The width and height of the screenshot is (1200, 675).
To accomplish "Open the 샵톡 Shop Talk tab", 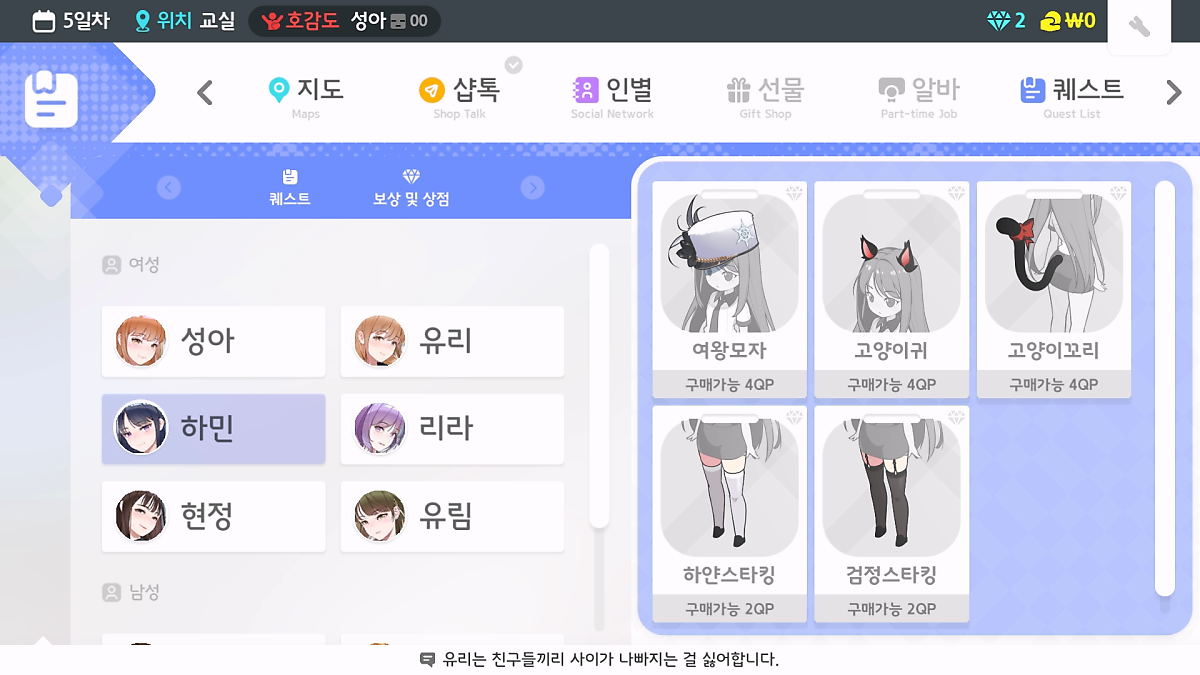I will click(x=459, y=97).
